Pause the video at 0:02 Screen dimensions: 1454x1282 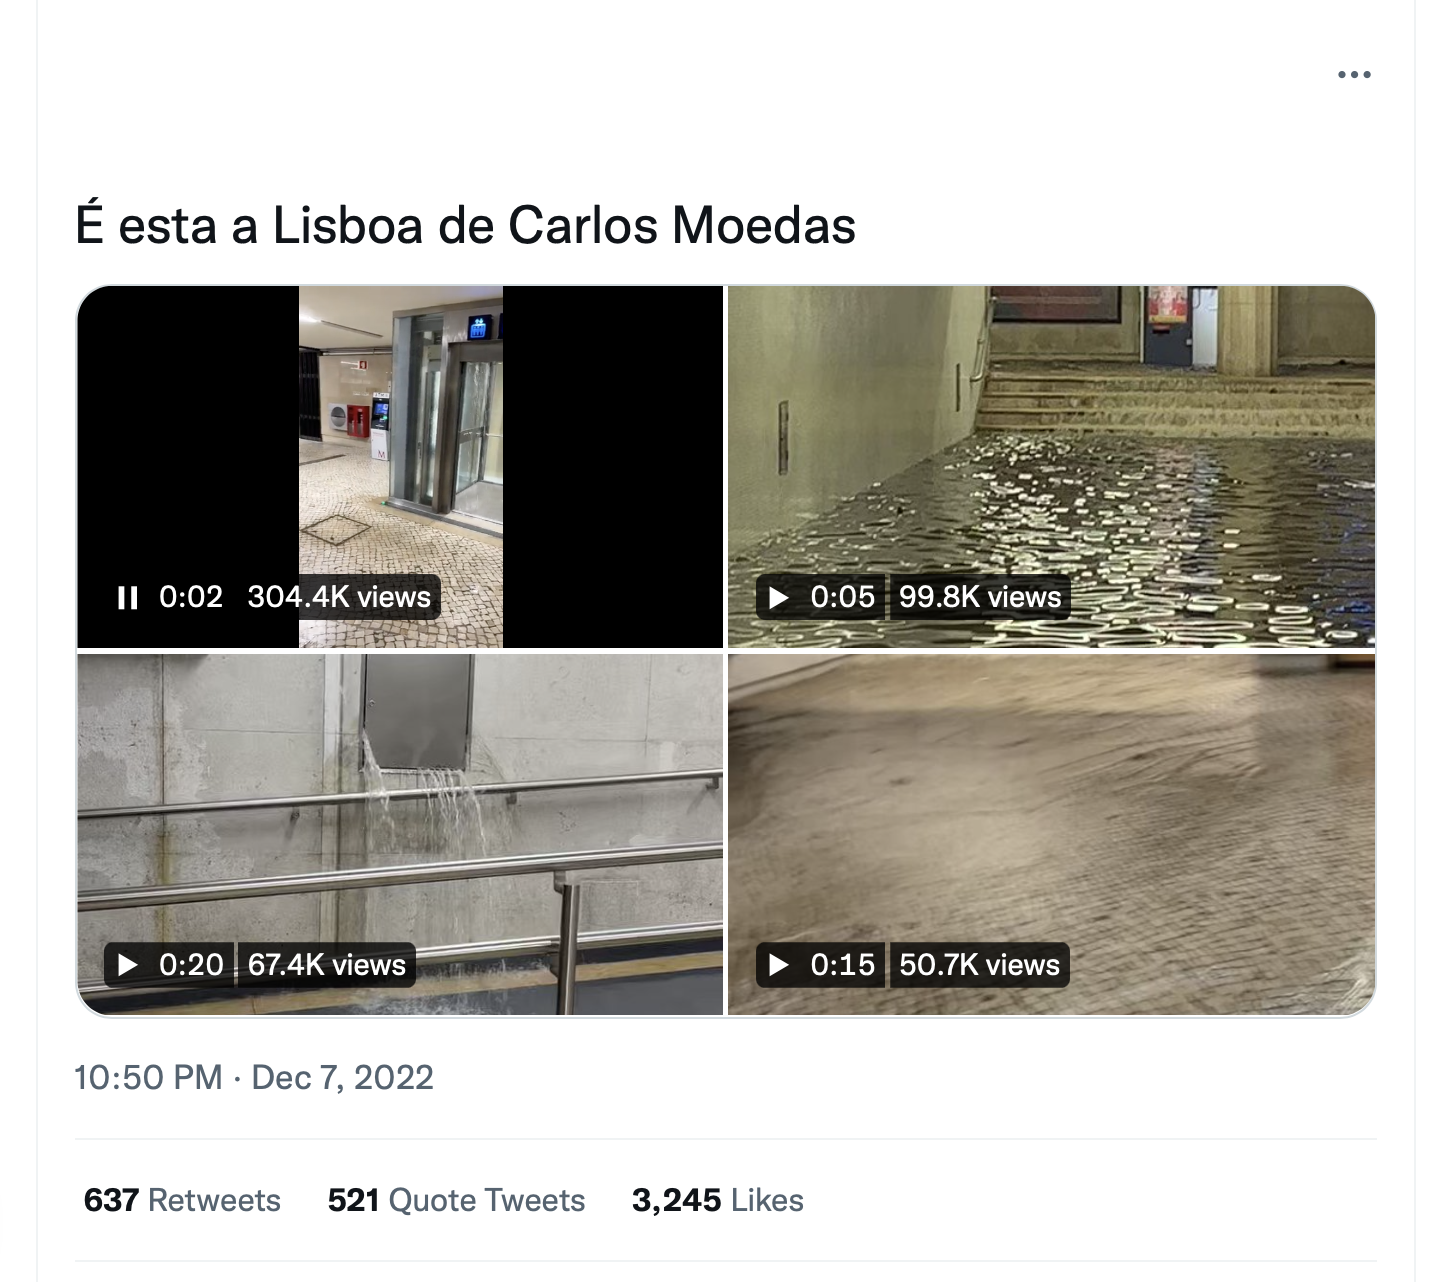(x=127, y=598)
